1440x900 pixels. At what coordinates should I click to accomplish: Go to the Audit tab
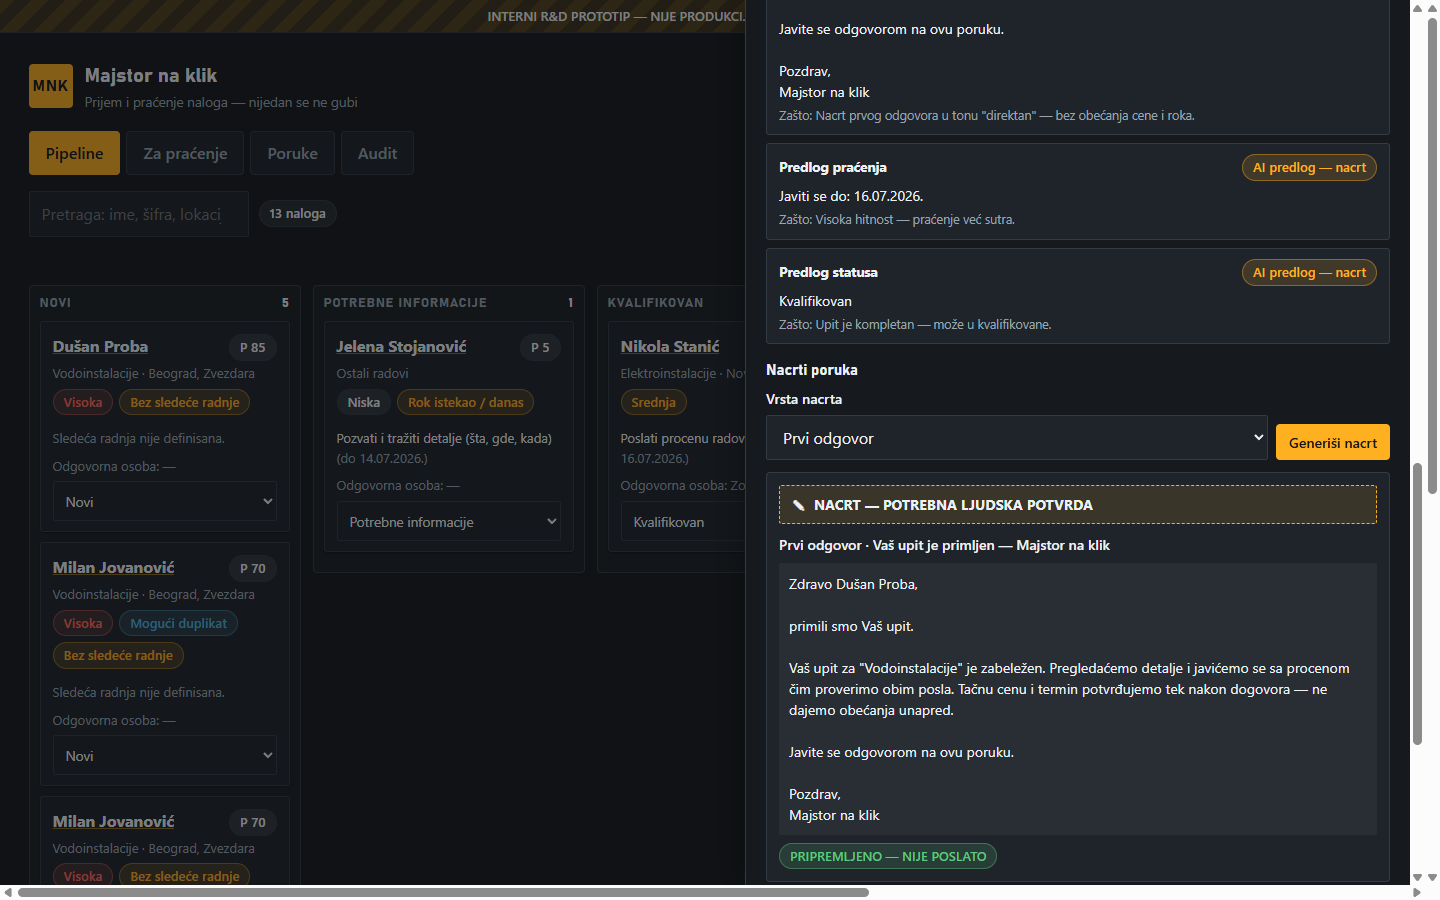pyautogui.click(x=377, y=153)
